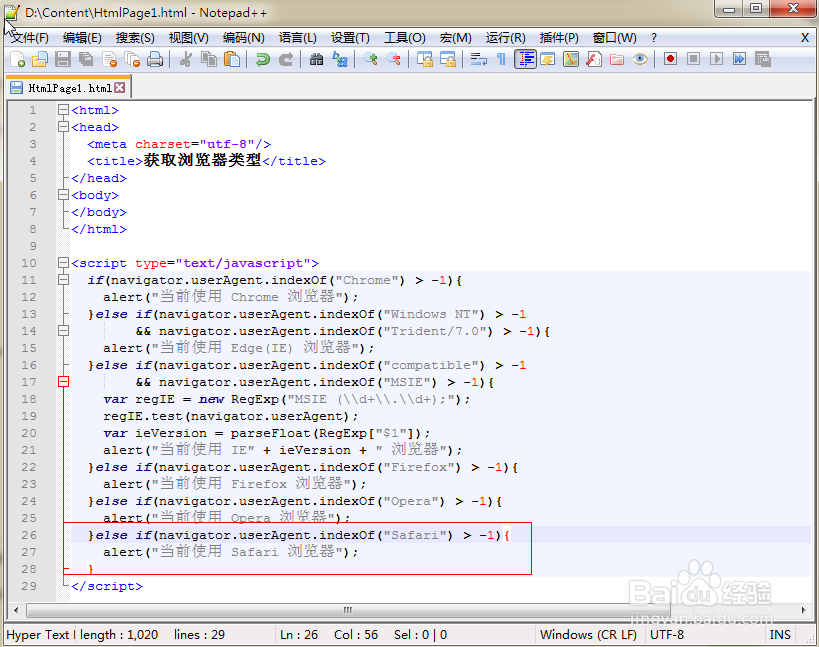Play back the recorded macro

point(716,59)
